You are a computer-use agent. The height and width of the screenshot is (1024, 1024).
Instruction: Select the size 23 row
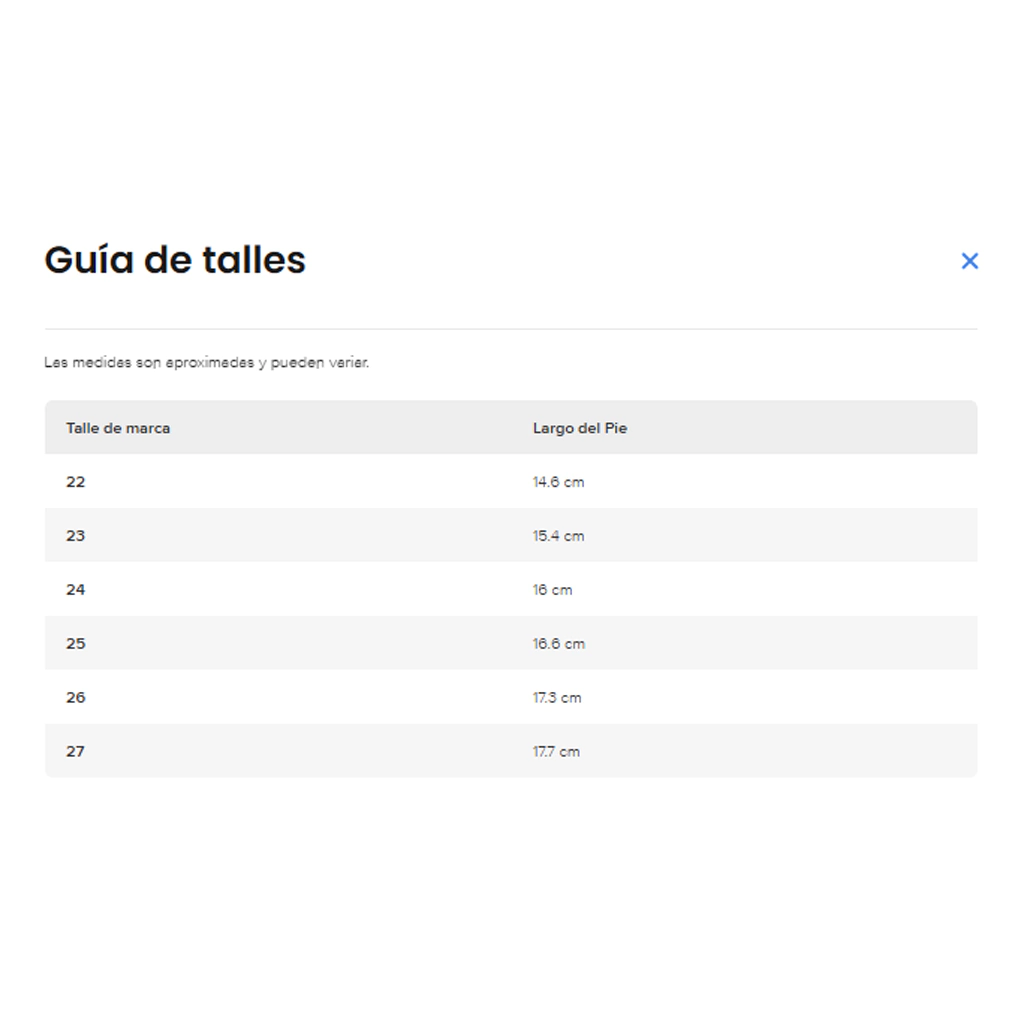(76, 536)
